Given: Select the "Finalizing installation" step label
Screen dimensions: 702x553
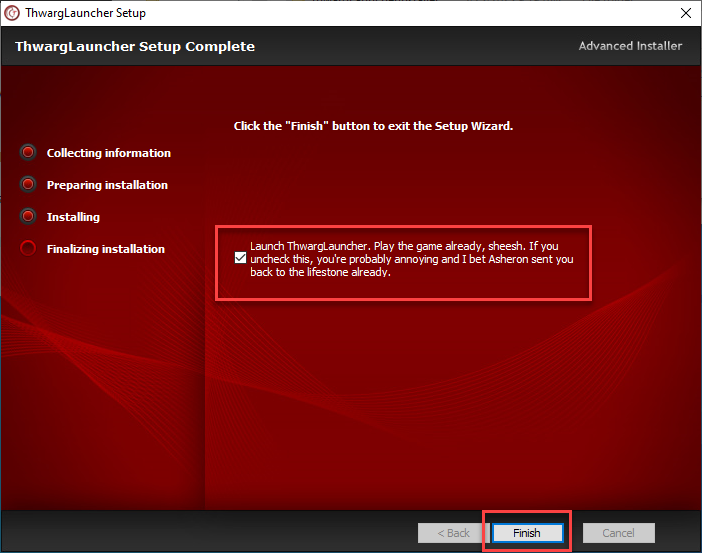Looking at the screenshot, I should click(x=105, y=249).
